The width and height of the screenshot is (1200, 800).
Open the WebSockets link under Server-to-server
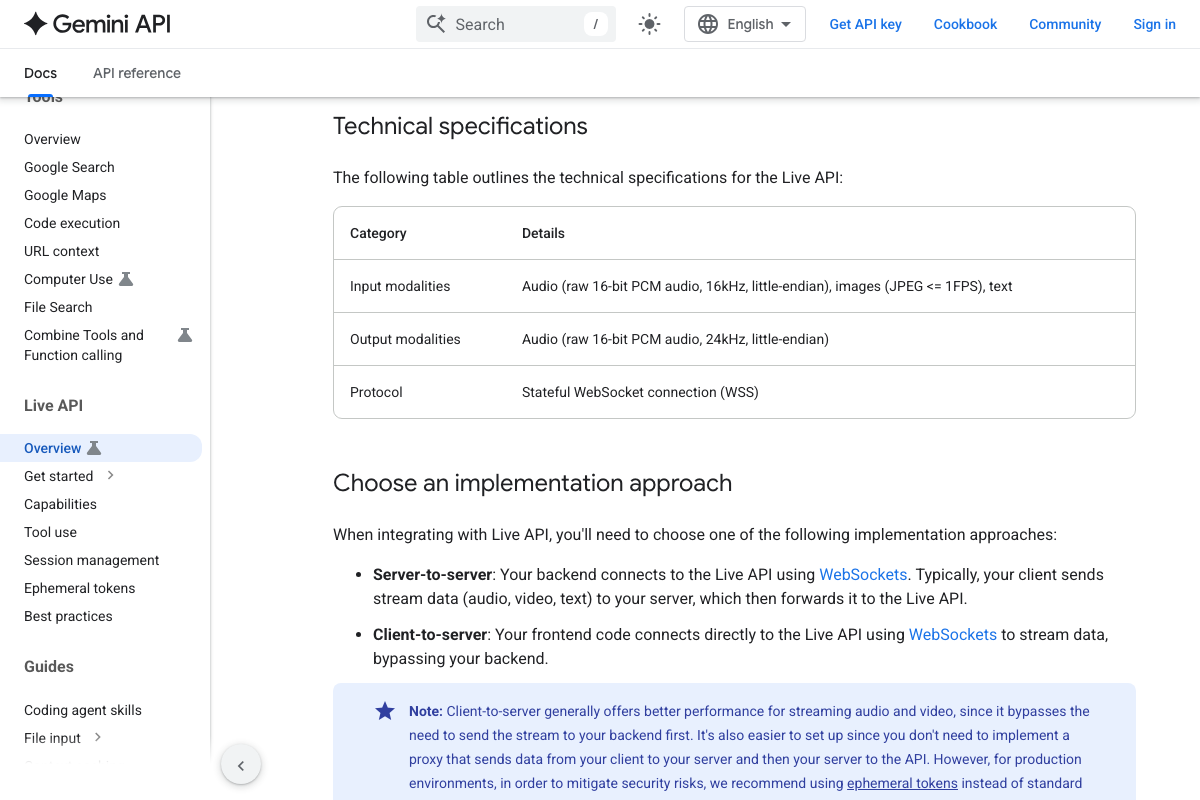[863, 574]
